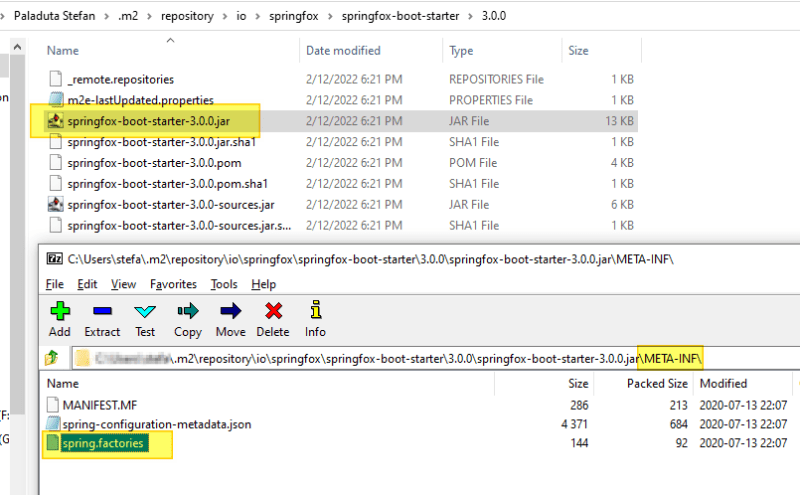Click the REPOSITORIES File type cell
This screenshot has height=495, width=800.
(x=496, y=79)
